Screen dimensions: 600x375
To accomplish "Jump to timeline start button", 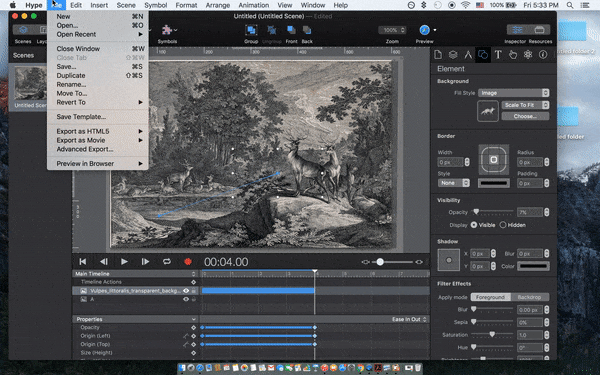I will point(83,262).
